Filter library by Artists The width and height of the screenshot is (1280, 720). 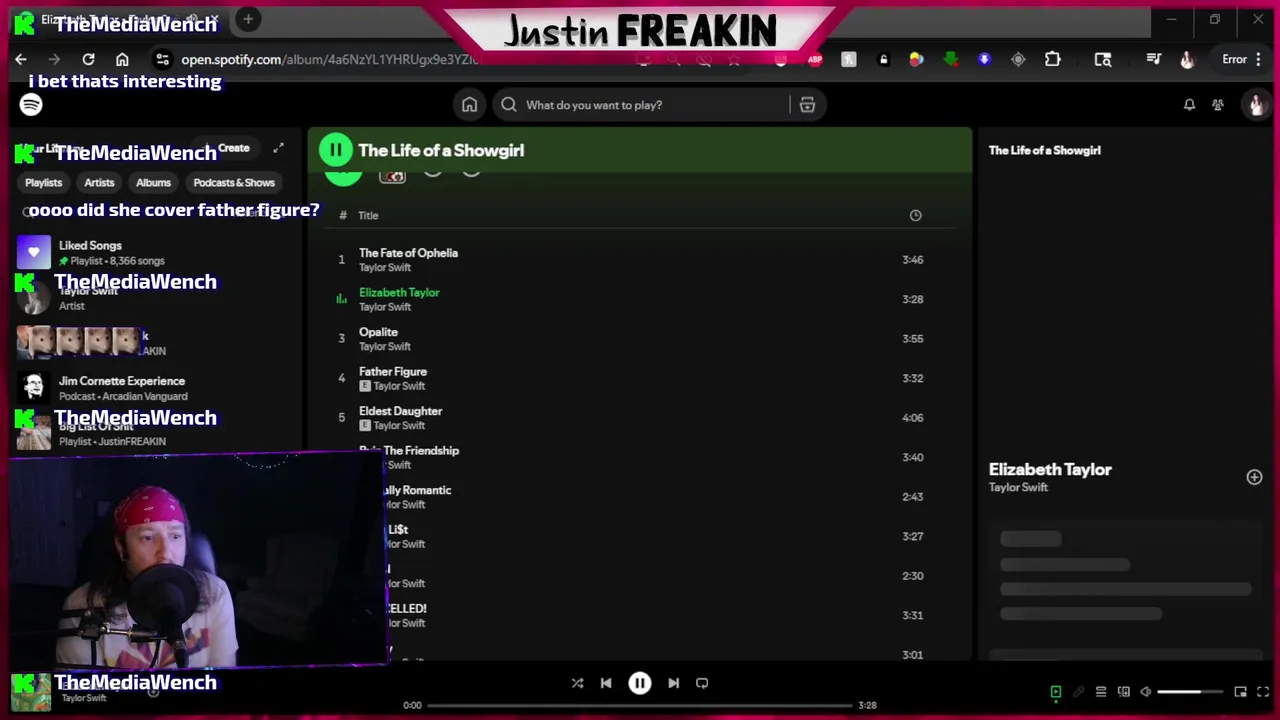pyautogui.click(x=99, y=182)
